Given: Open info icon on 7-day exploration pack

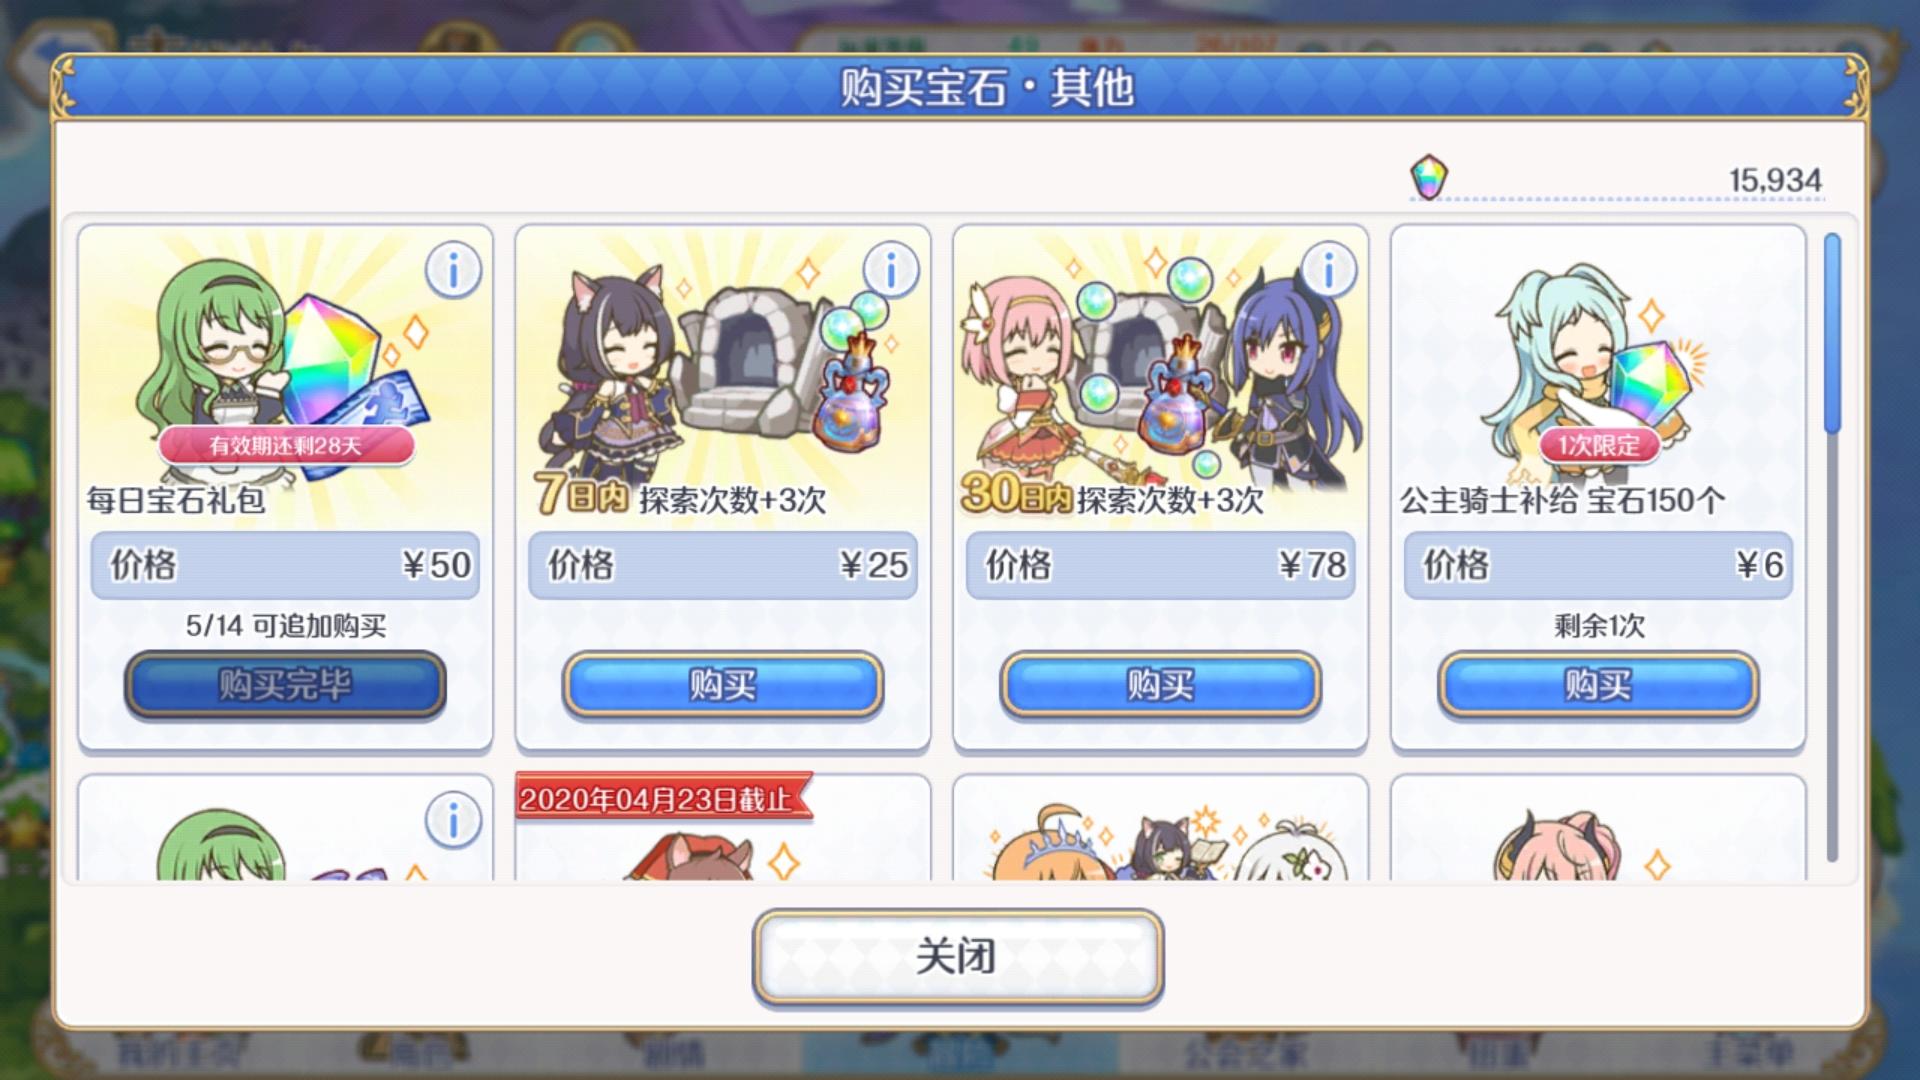Looking at the screenshot, I should point(891,270).
